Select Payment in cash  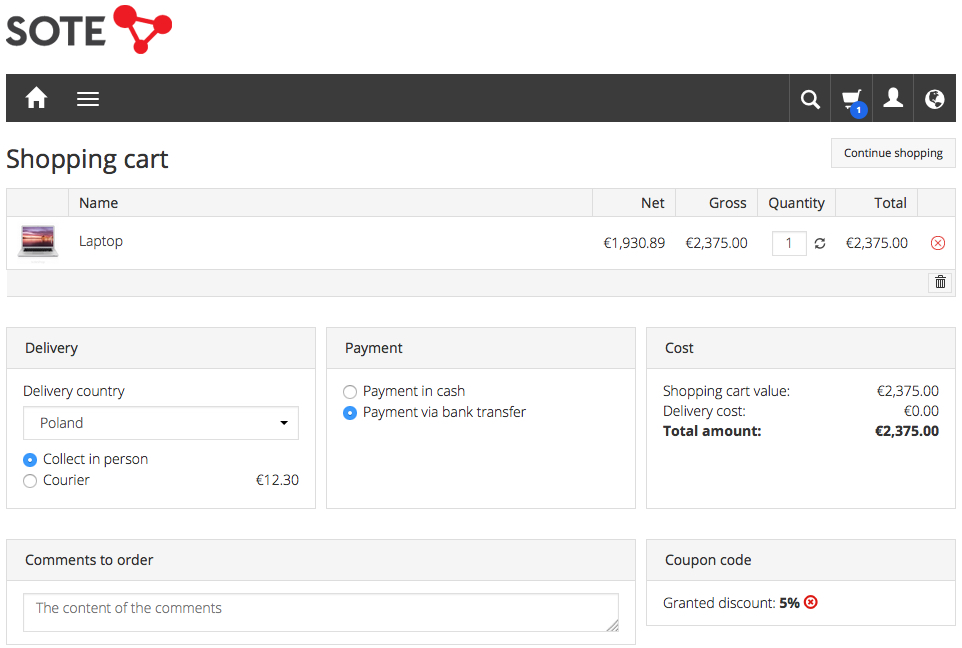coord(350,391)
